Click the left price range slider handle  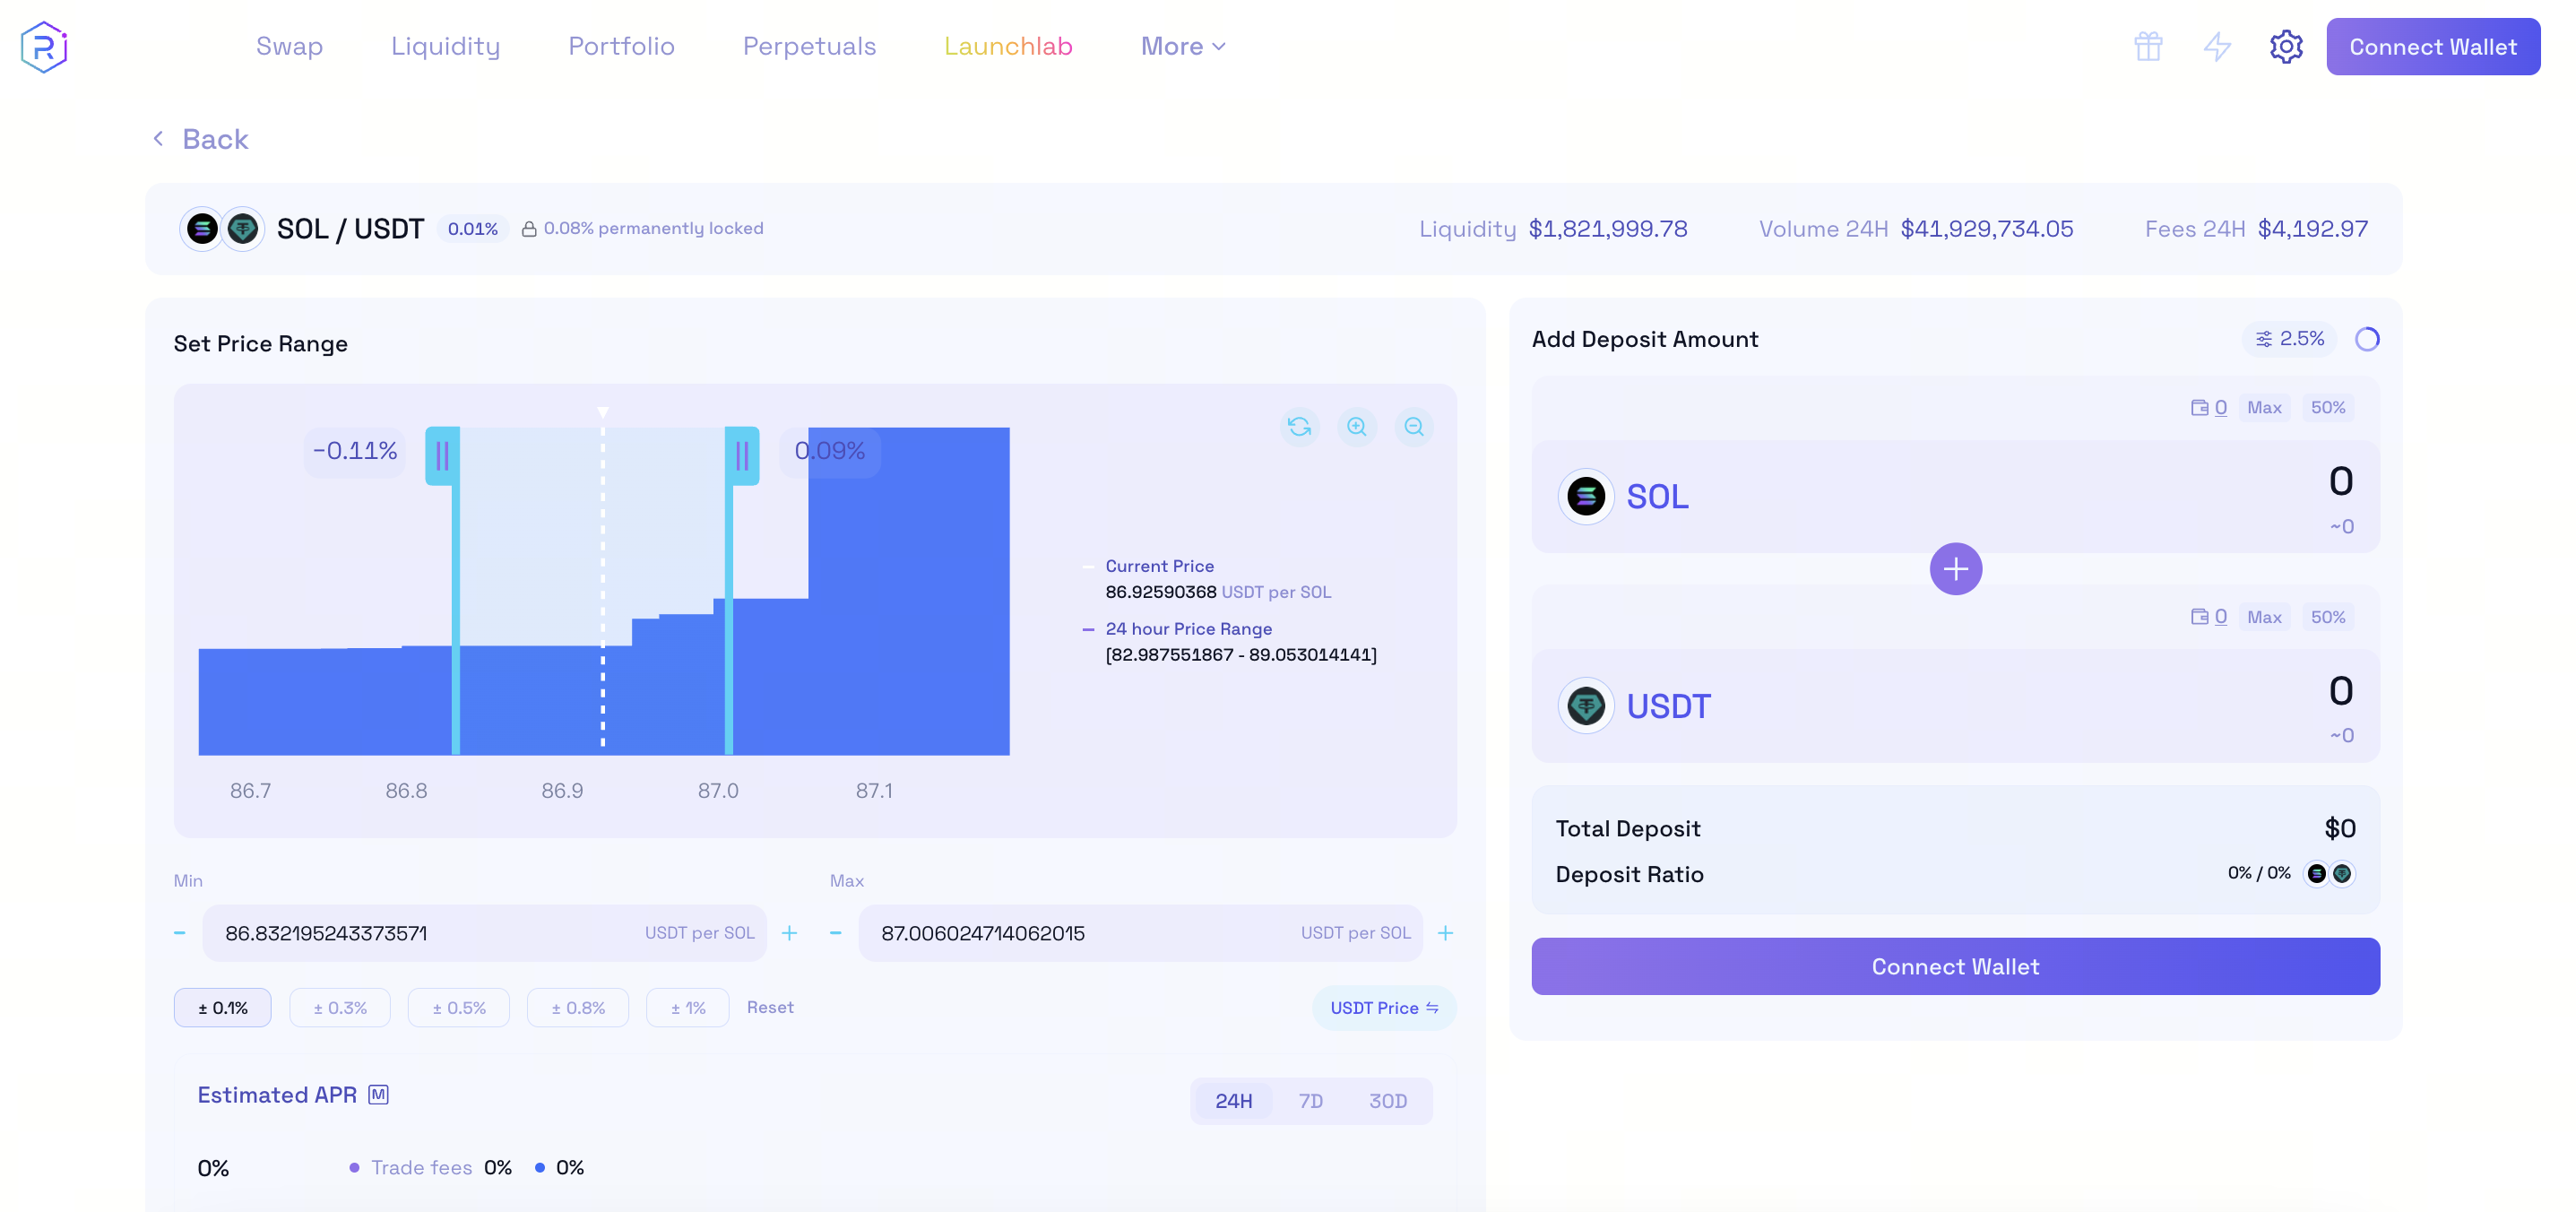444,455
